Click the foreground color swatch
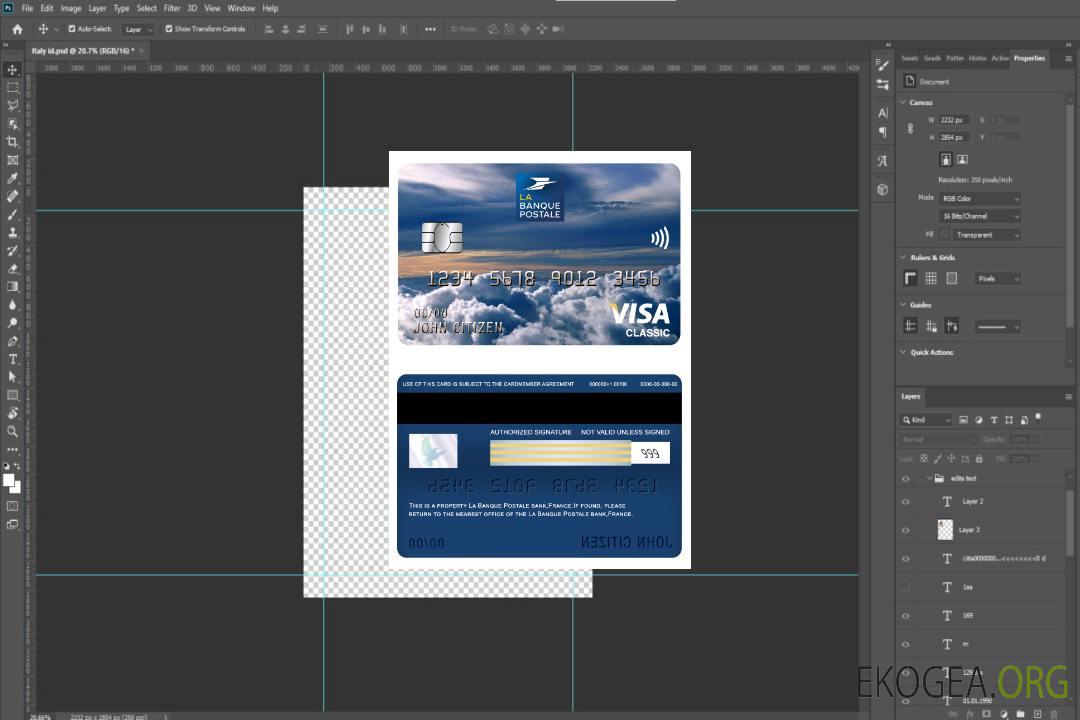1080x720 pixels. pos(9,480)
